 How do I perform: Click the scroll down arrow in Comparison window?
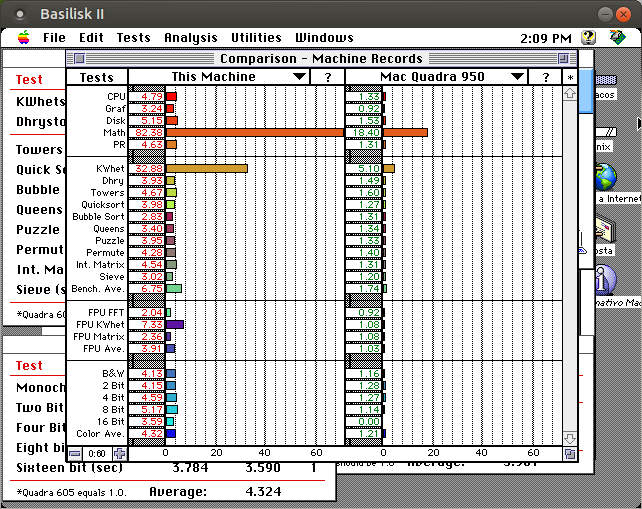[570, 438]
